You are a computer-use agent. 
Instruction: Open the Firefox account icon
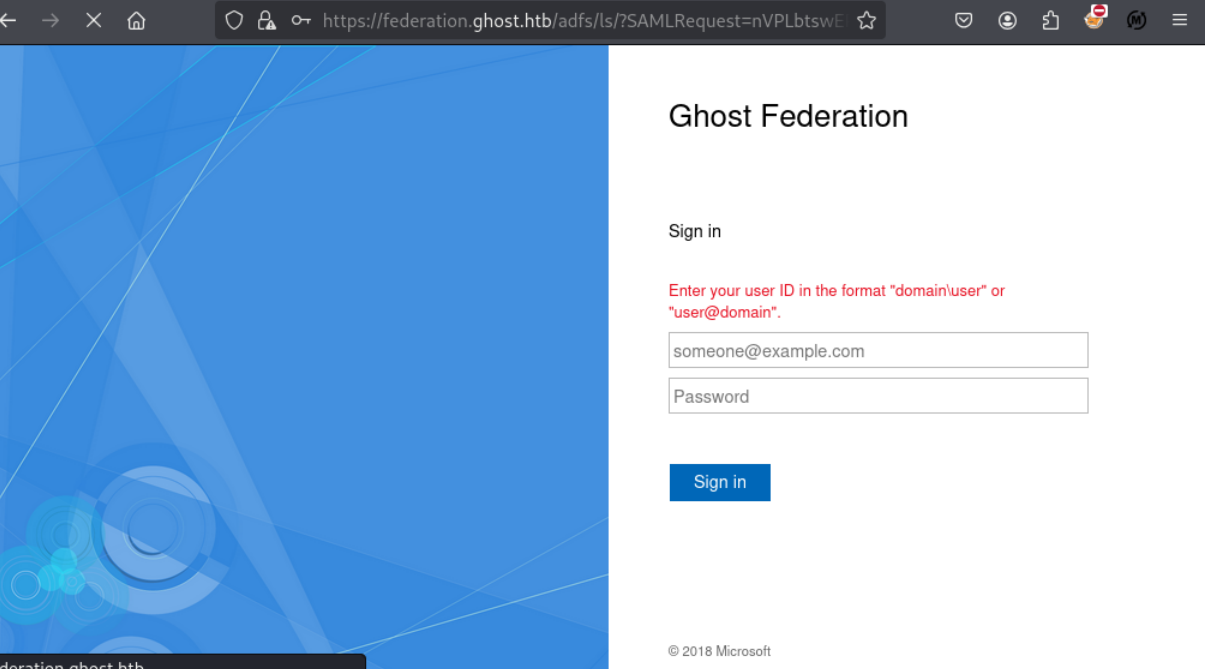pyautogui.click(x=1007, y=20)
